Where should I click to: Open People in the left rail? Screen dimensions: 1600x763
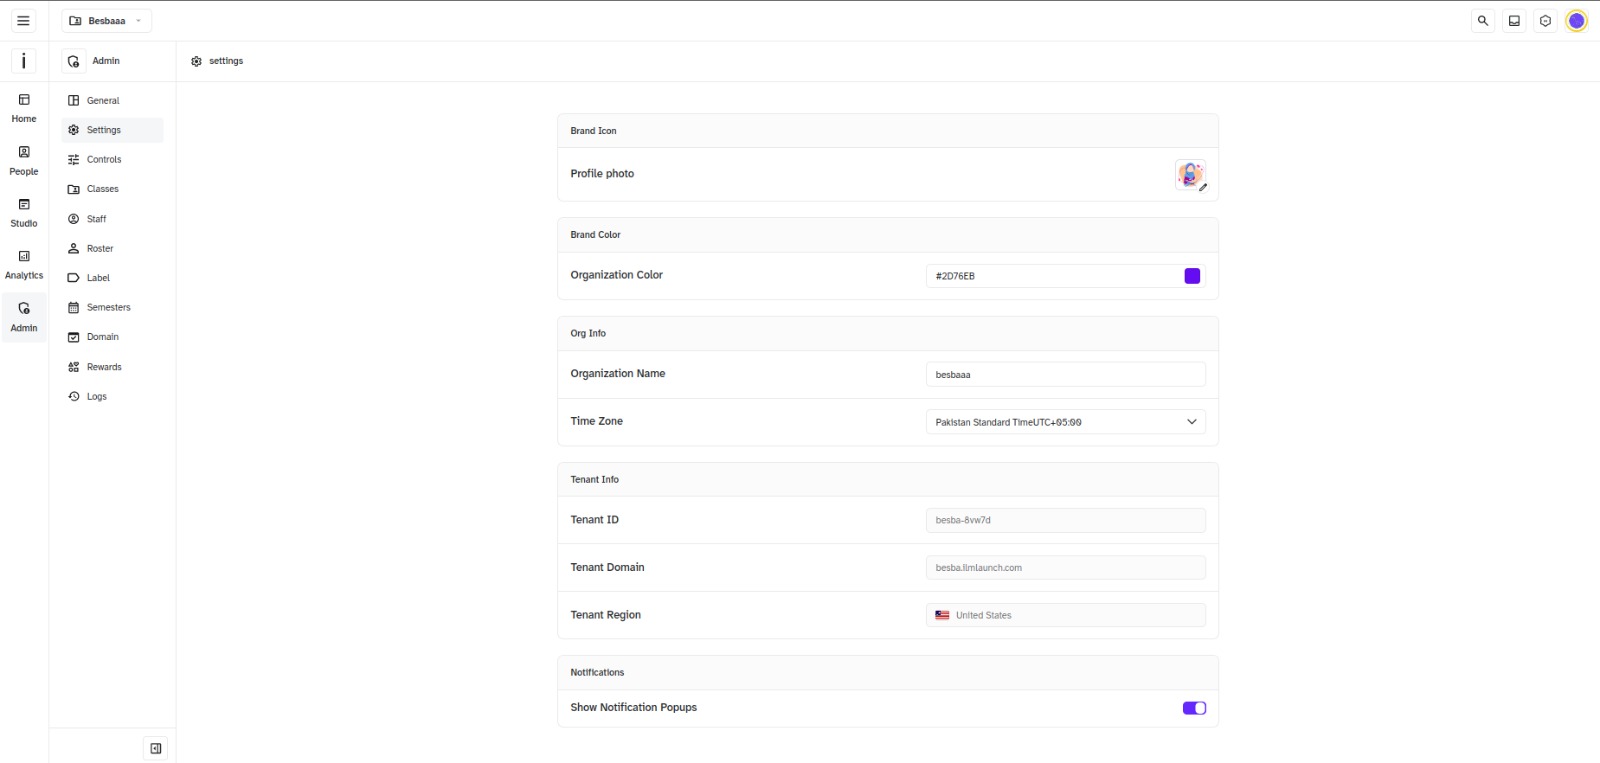coord(24,161)
